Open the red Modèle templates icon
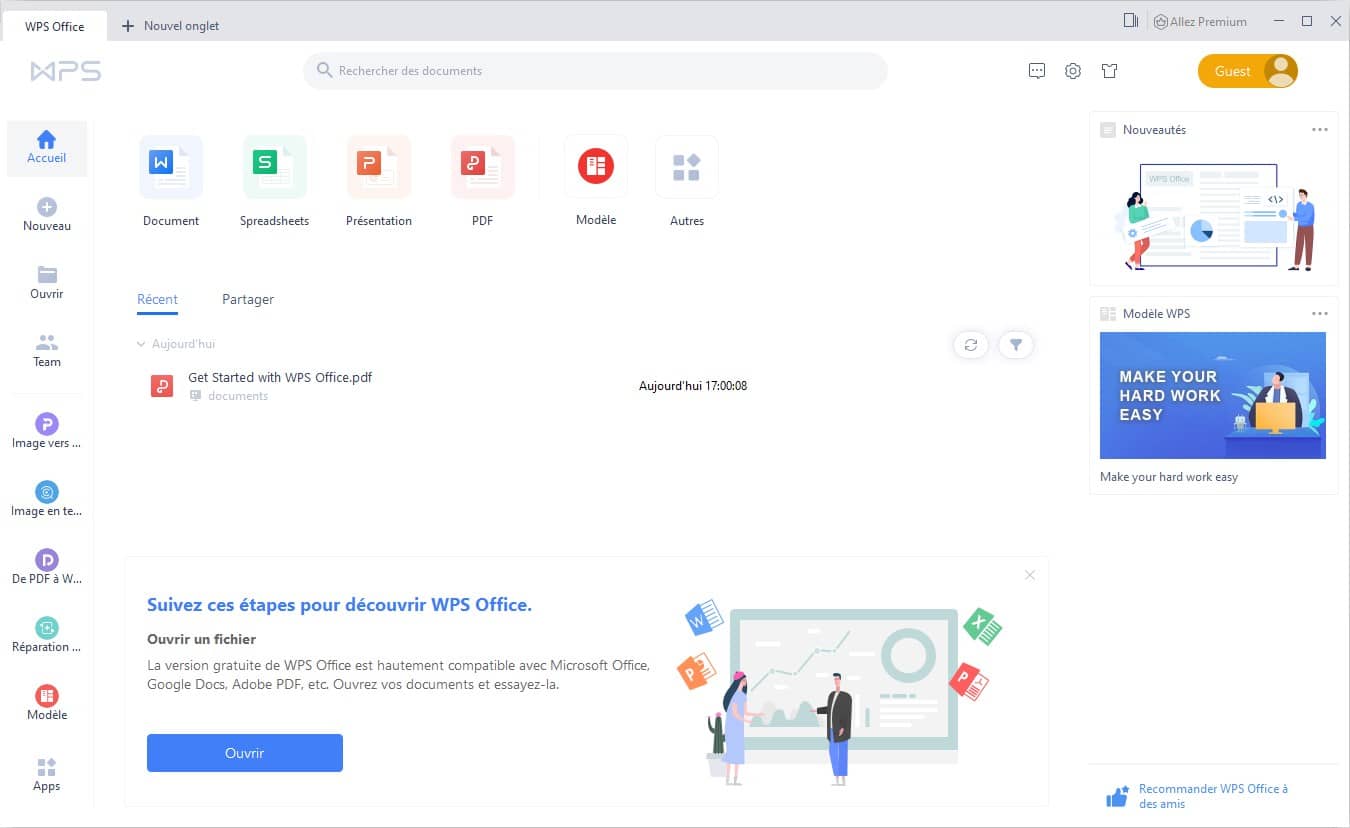 [596, 166]
